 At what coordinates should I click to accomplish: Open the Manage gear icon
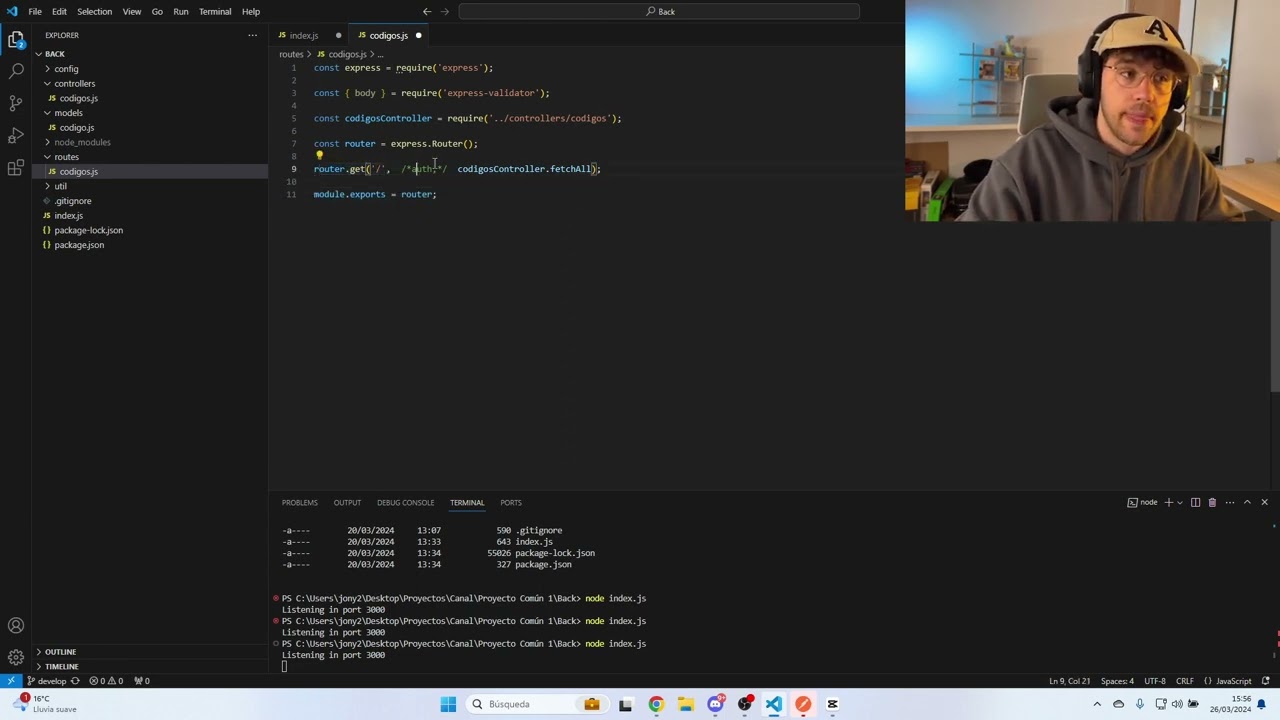[x=16, y=657]
